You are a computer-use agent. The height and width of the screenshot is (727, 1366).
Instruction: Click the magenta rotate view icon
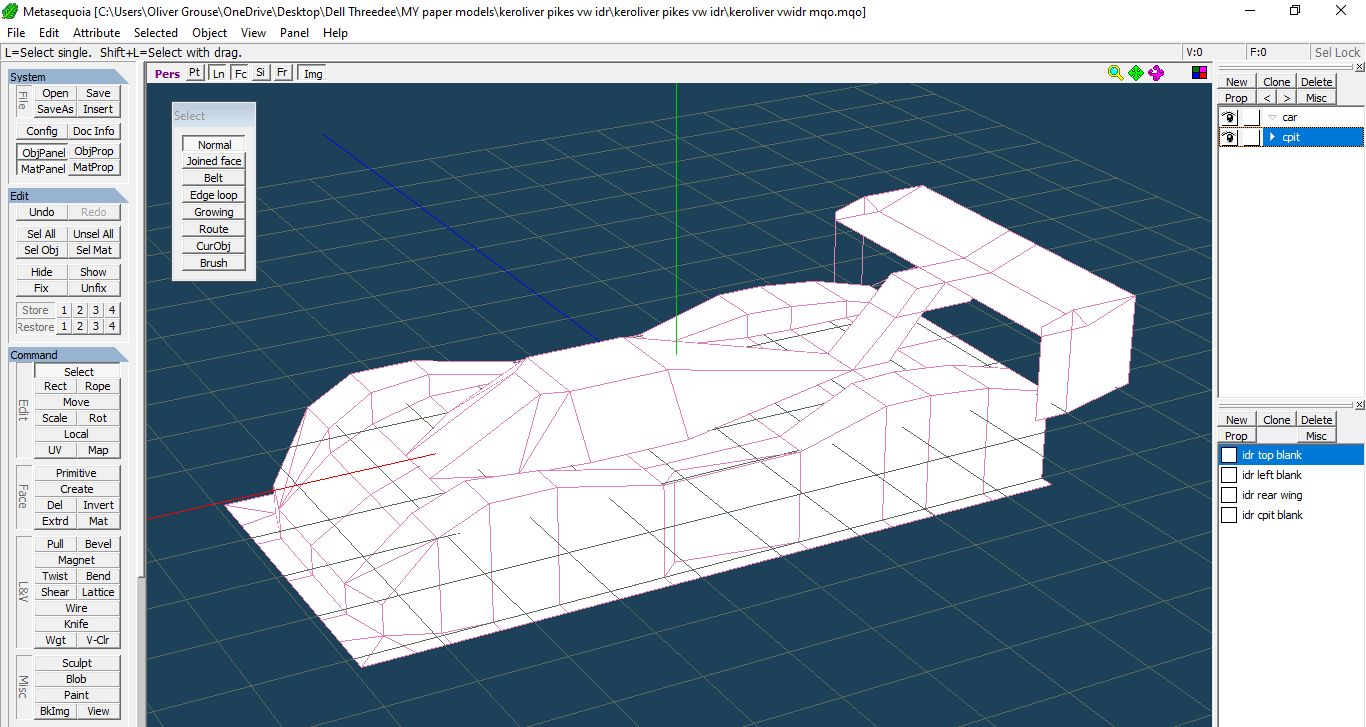point(1157,73)
